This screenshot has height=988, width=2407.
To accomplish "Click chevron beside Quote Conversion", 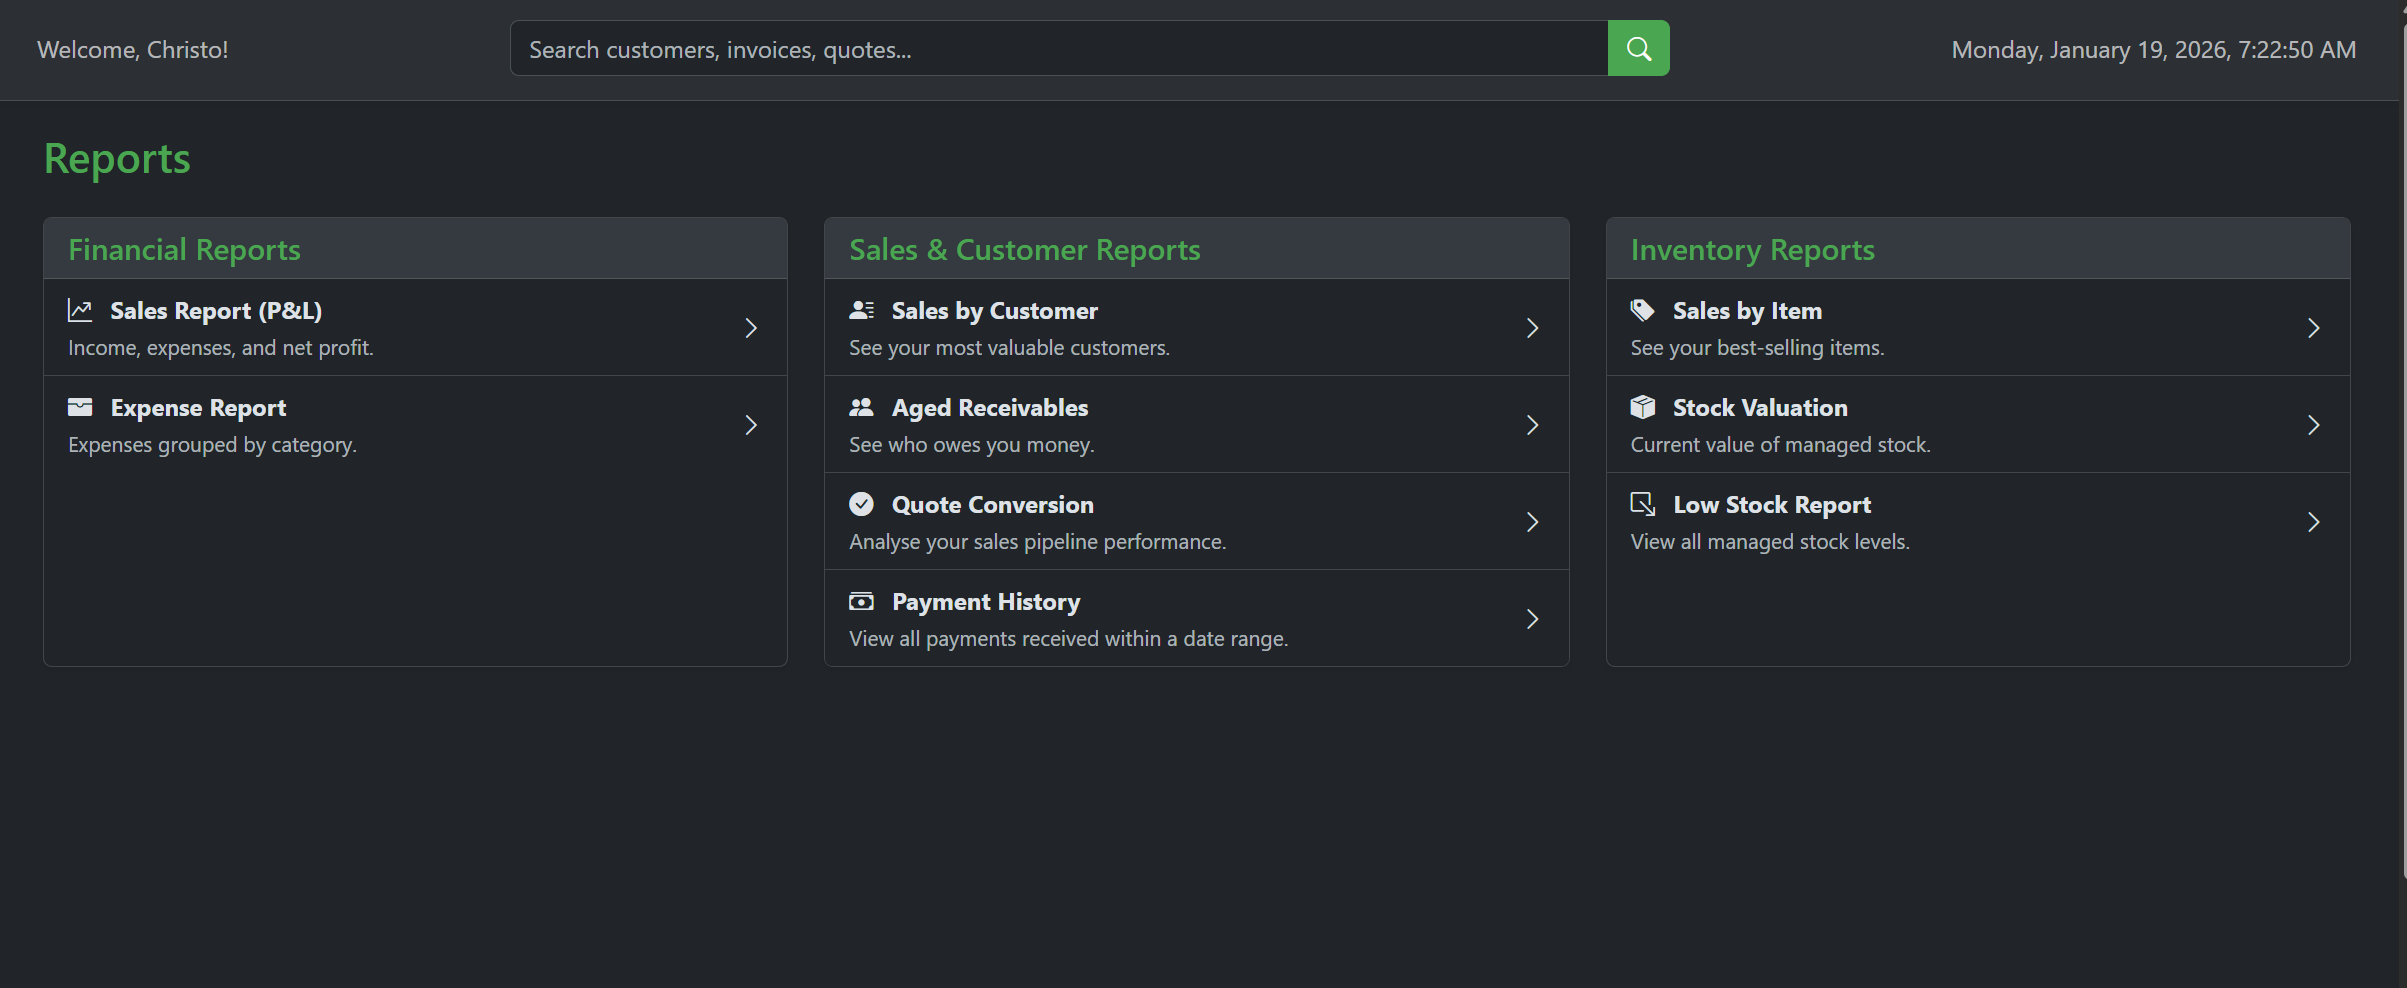I will pyautogui.click(x=1532, y=522).
